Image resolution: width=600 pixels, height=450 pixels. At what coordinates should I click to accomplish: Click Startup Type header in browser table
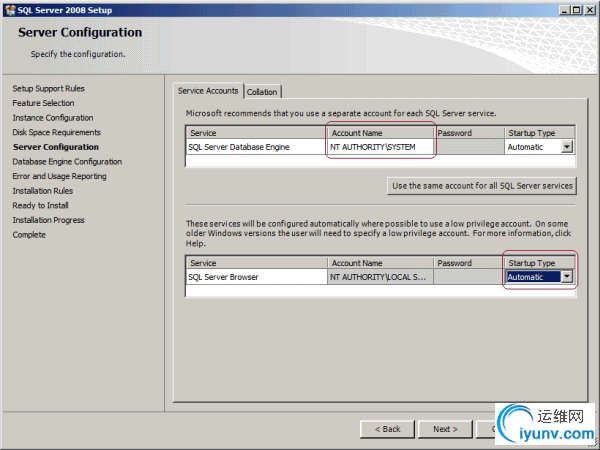tap(540, 263)
